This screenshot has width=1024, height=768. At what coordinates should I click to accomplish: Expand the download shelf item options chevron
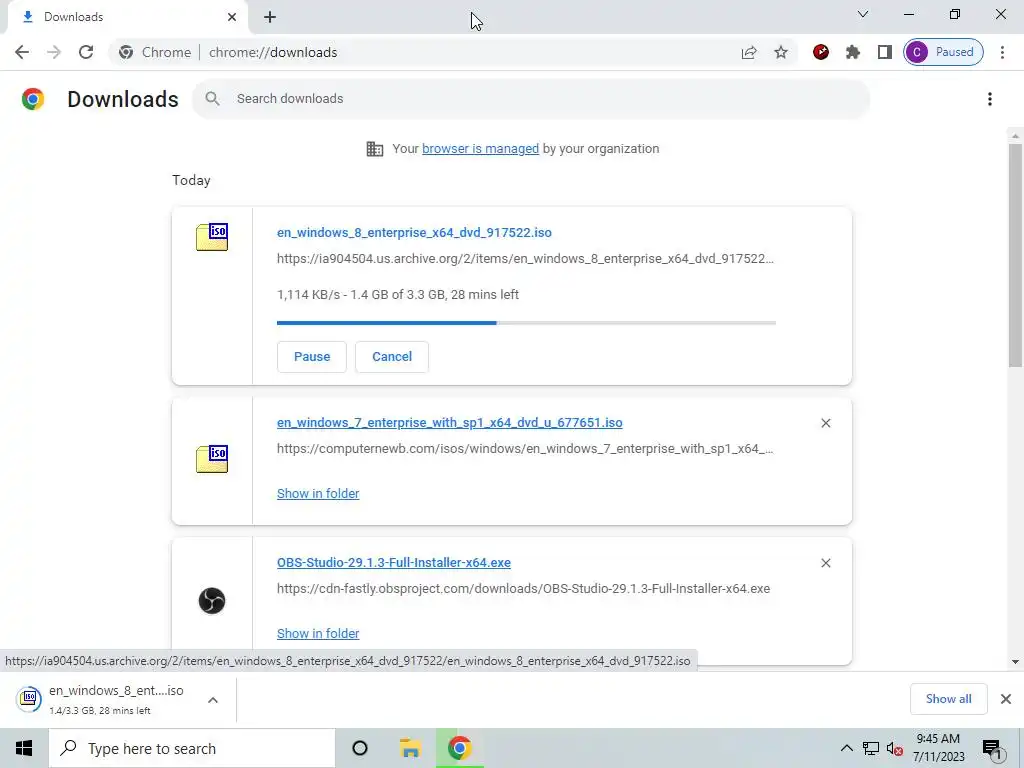coord(213,700)
